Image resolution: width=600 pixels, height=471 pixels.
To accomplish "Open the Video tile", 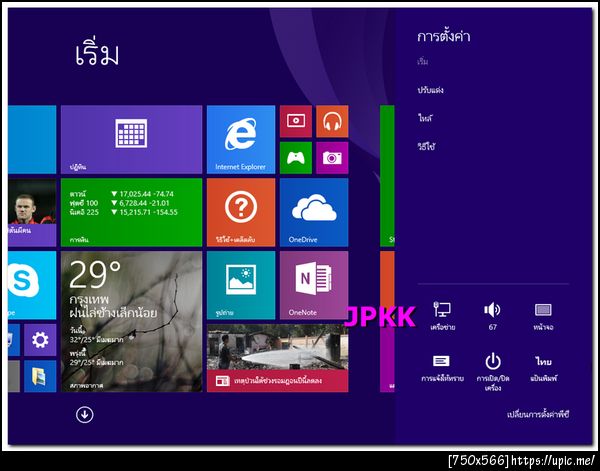I will 296,121.
